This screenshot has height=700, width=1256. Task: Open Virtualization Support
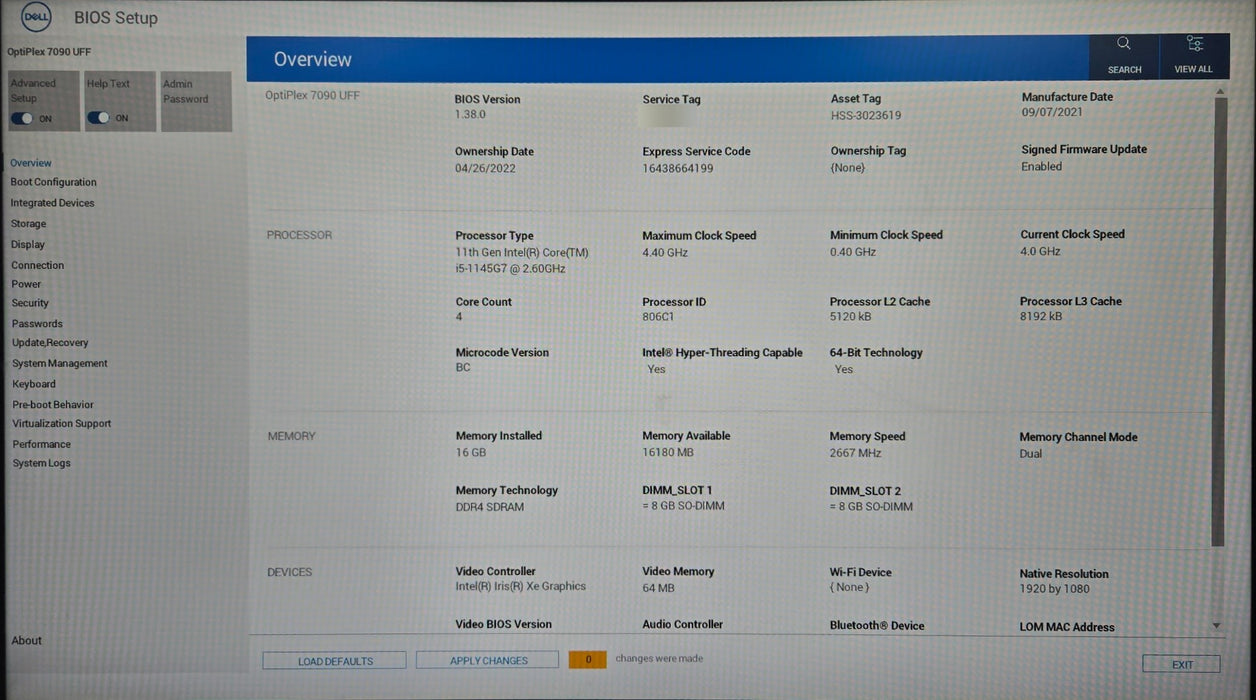pyautogui.click(x=62, y=424)
